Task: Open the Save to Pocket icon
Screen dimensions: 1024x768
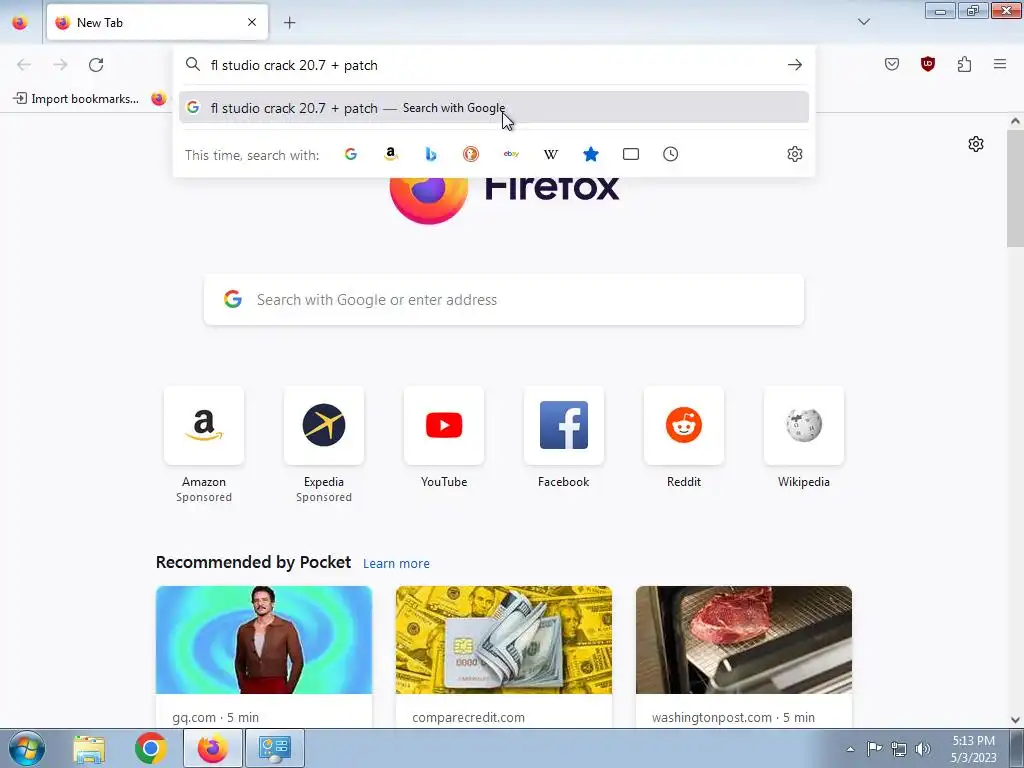Action: click(x=892, y=64)
